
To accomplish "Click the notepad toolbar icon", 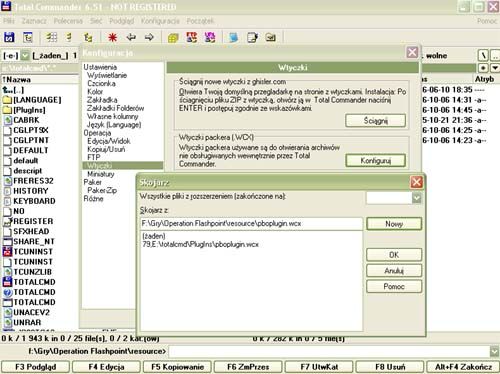I will point(252,37).
